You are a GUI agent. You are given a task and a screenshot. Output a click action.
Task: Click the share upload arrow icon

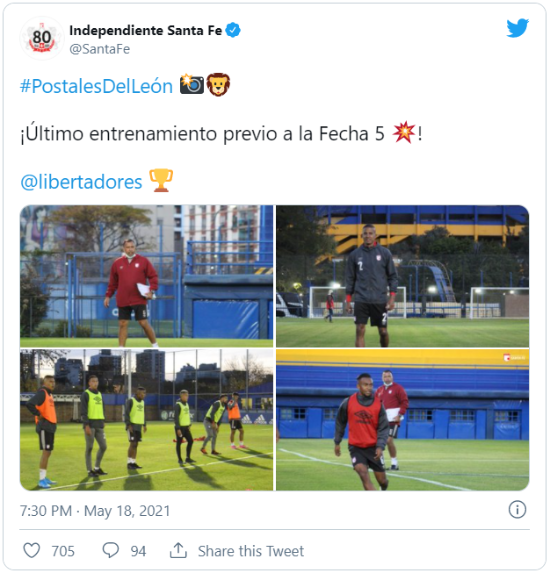point(178,550)
